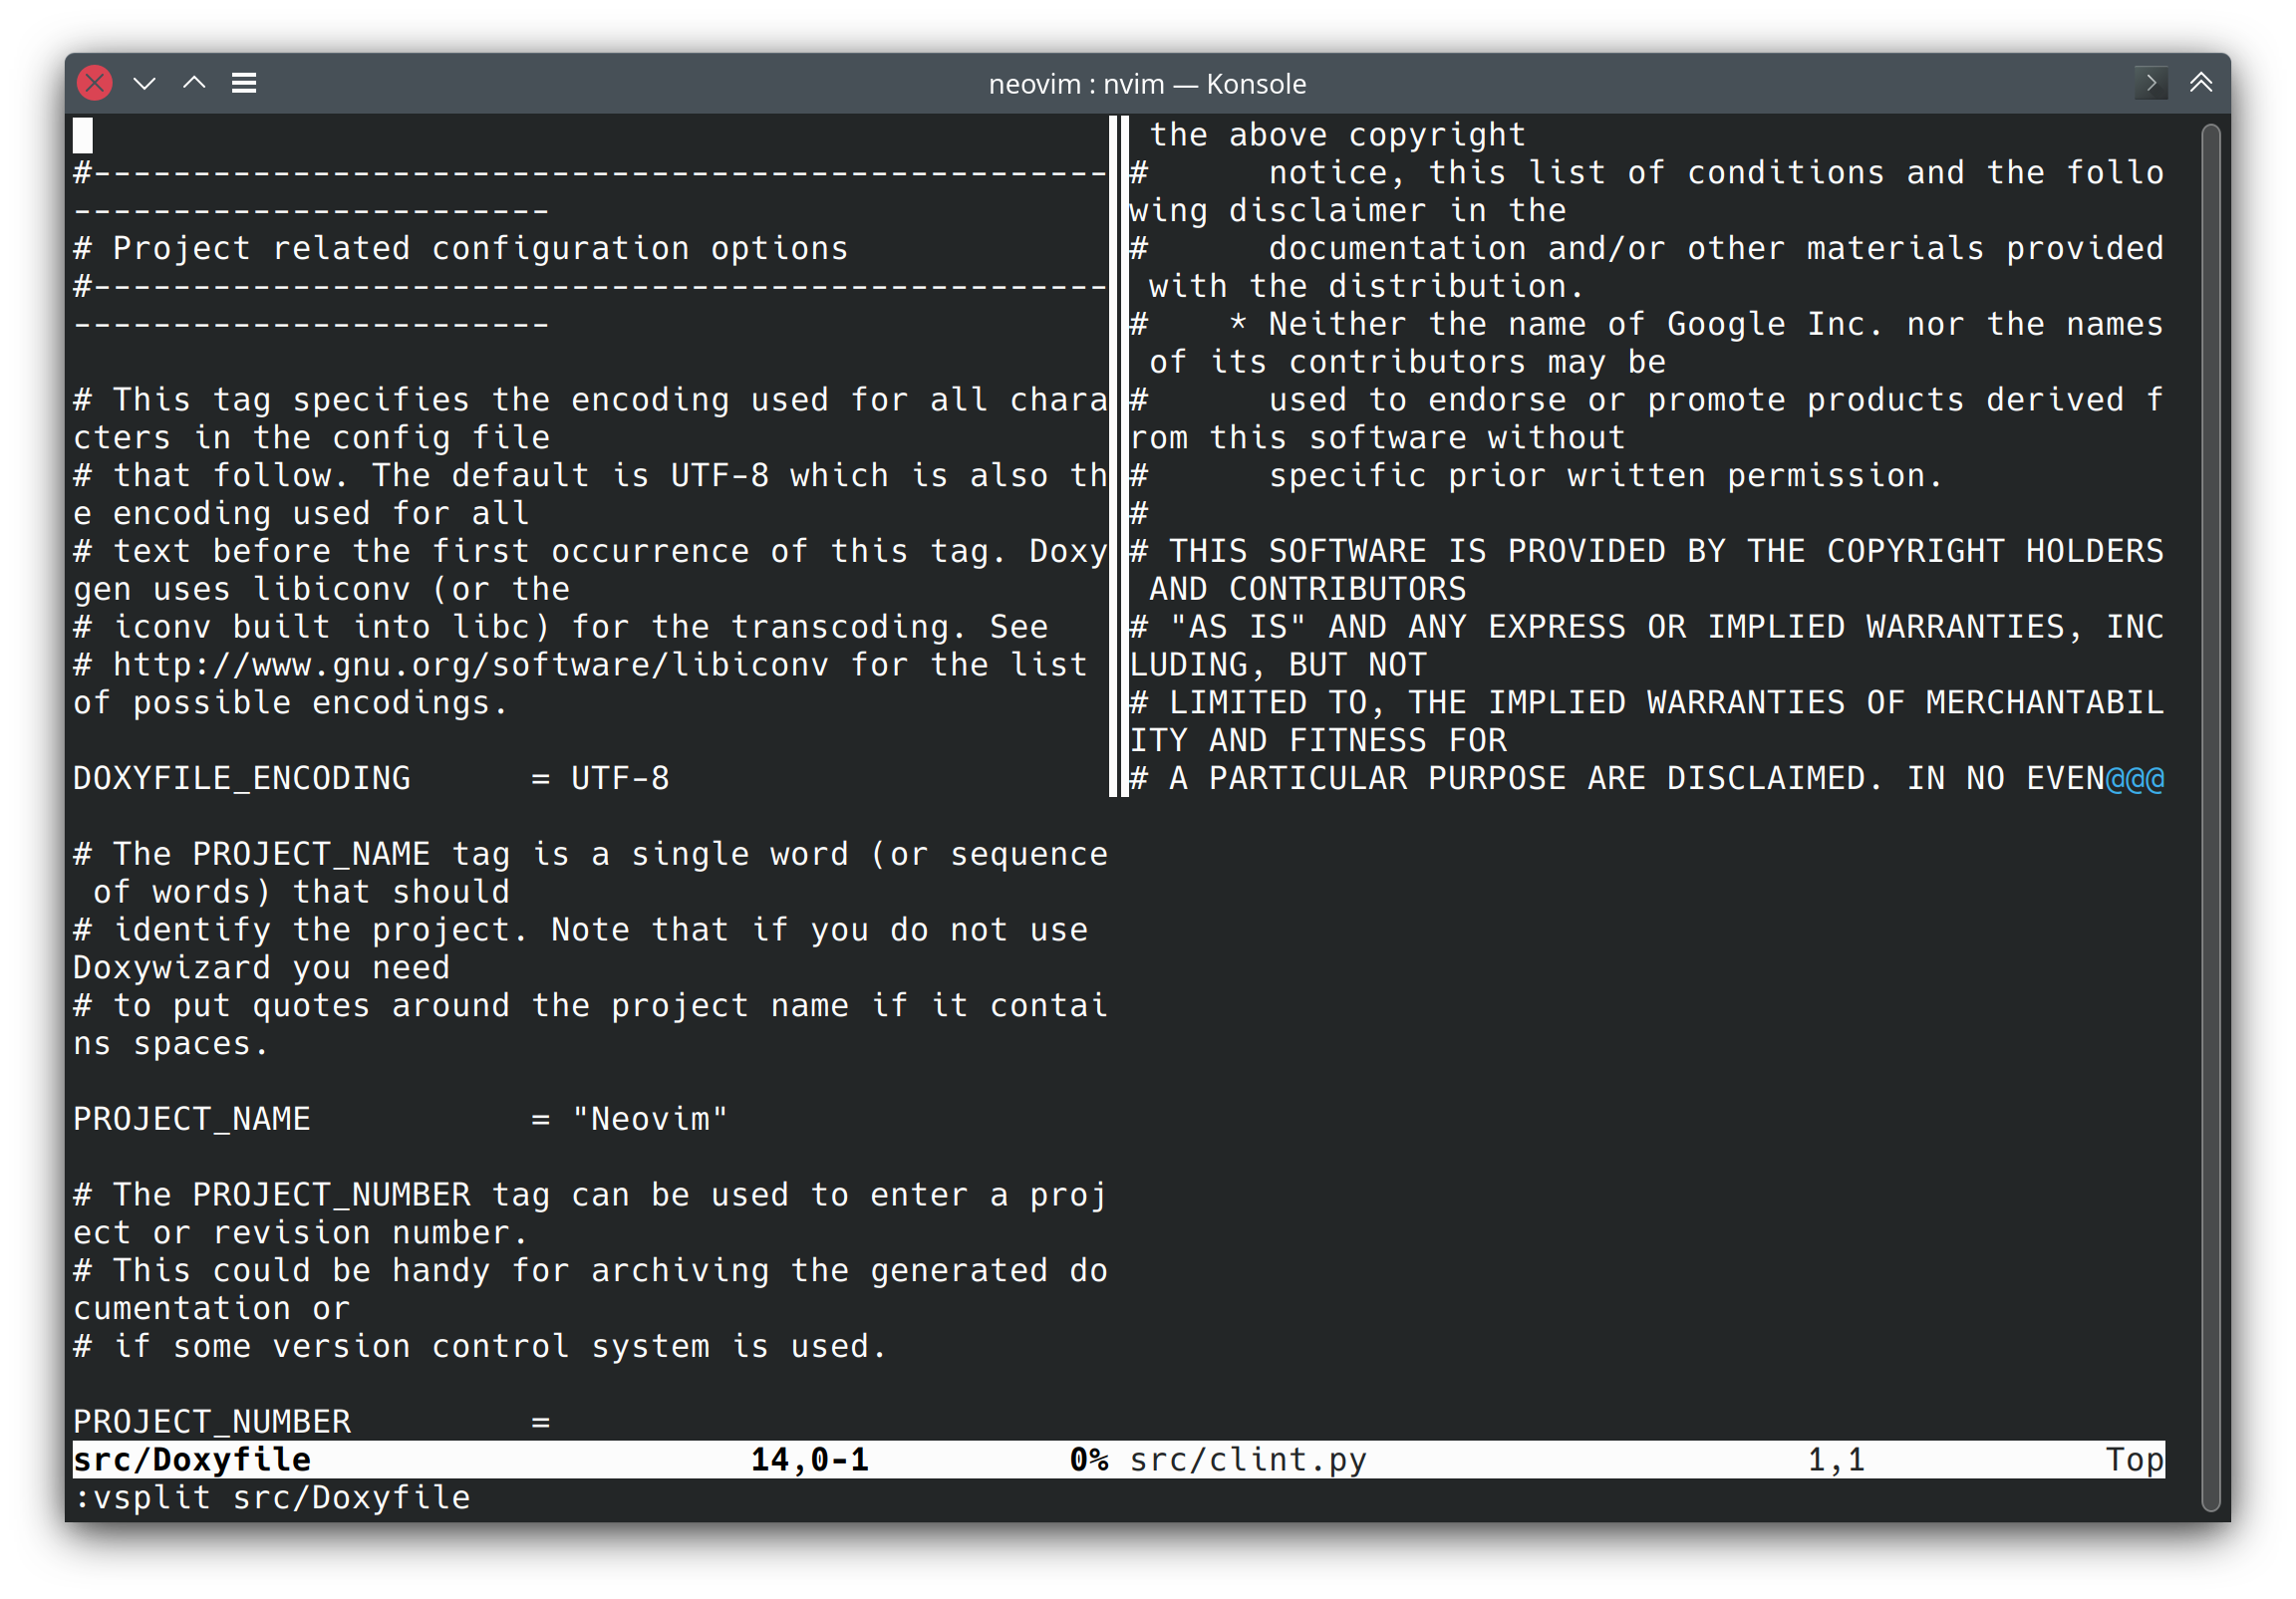Image resolution: width=2296 pixels, height=1599 pixels.
Task: Click the DOXYFILE_ENCODING setting name
Action: (242, 779)
